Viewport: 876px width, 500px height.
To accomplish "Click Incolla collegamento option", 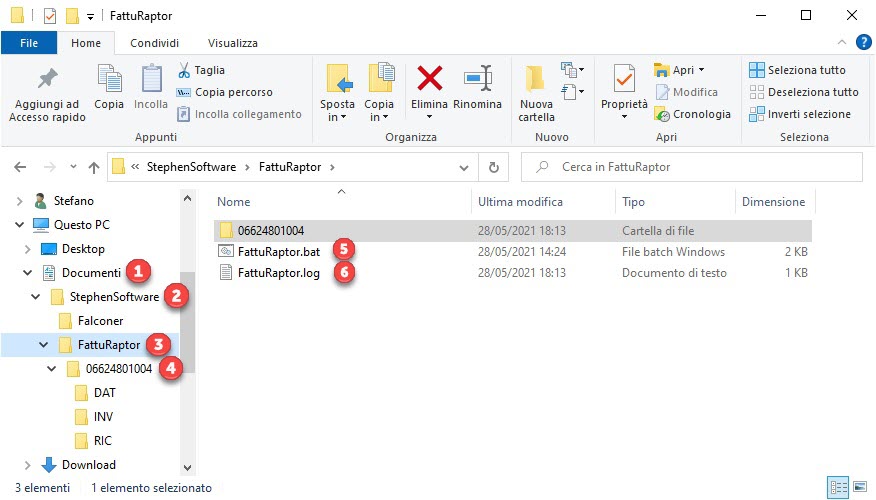I will tap(239, 114).
